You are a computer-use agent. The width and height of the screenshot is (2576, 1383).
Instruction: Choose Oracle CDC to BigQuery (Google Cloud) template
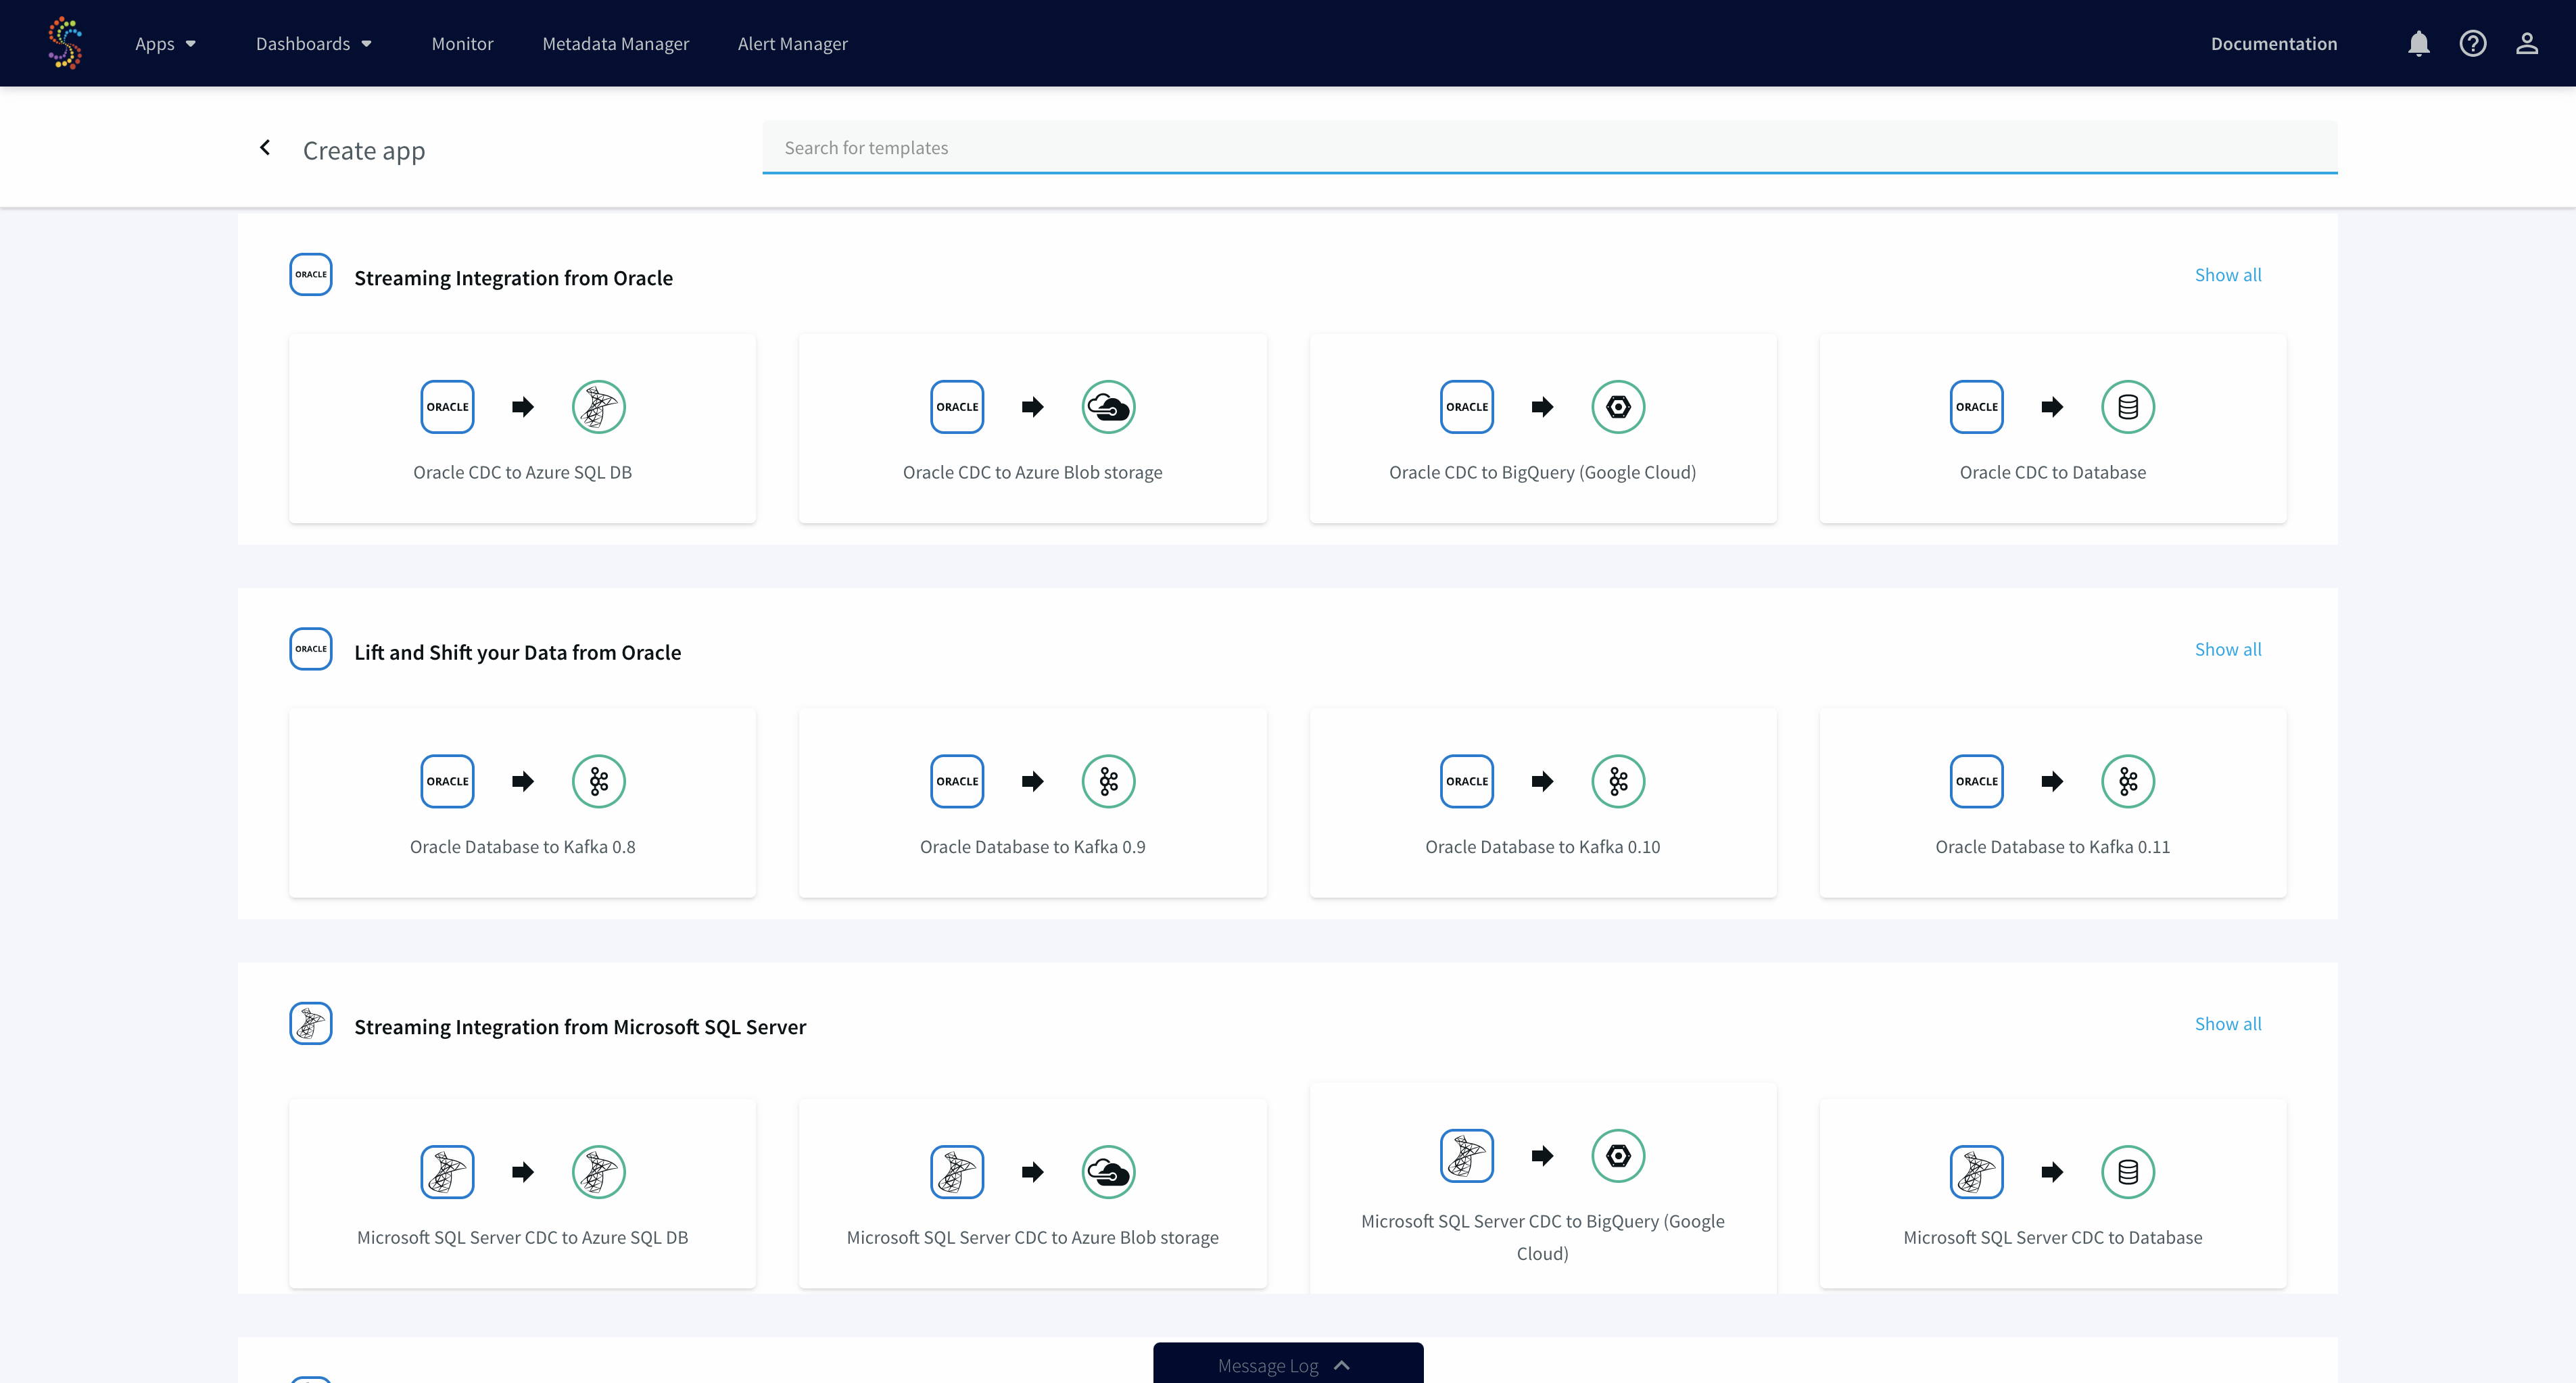coord(1543,428)
